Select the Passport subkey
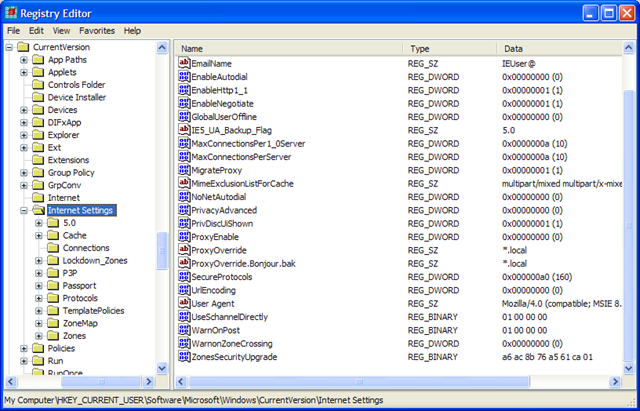Screen dimensions: 640x411 (x=79, y=286)
